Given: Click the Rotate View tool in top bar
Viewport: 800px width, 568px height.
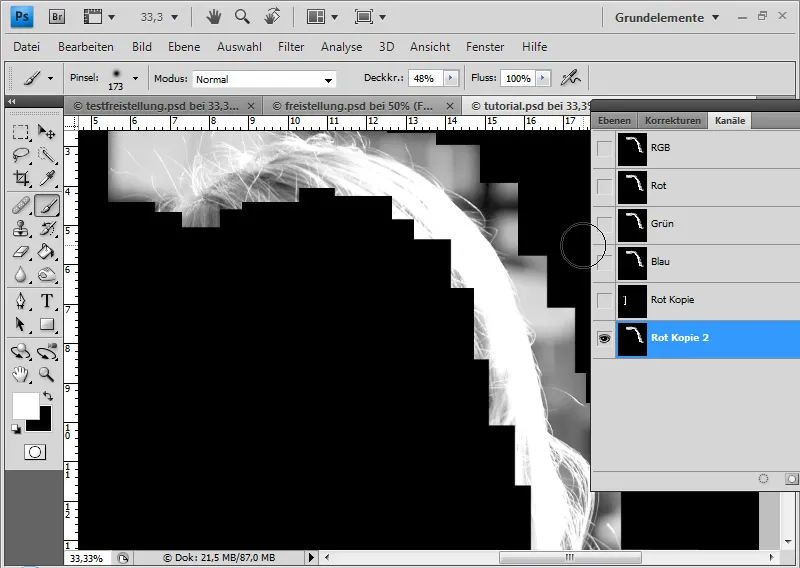Looking at the screenshot, I should [272, 17].
